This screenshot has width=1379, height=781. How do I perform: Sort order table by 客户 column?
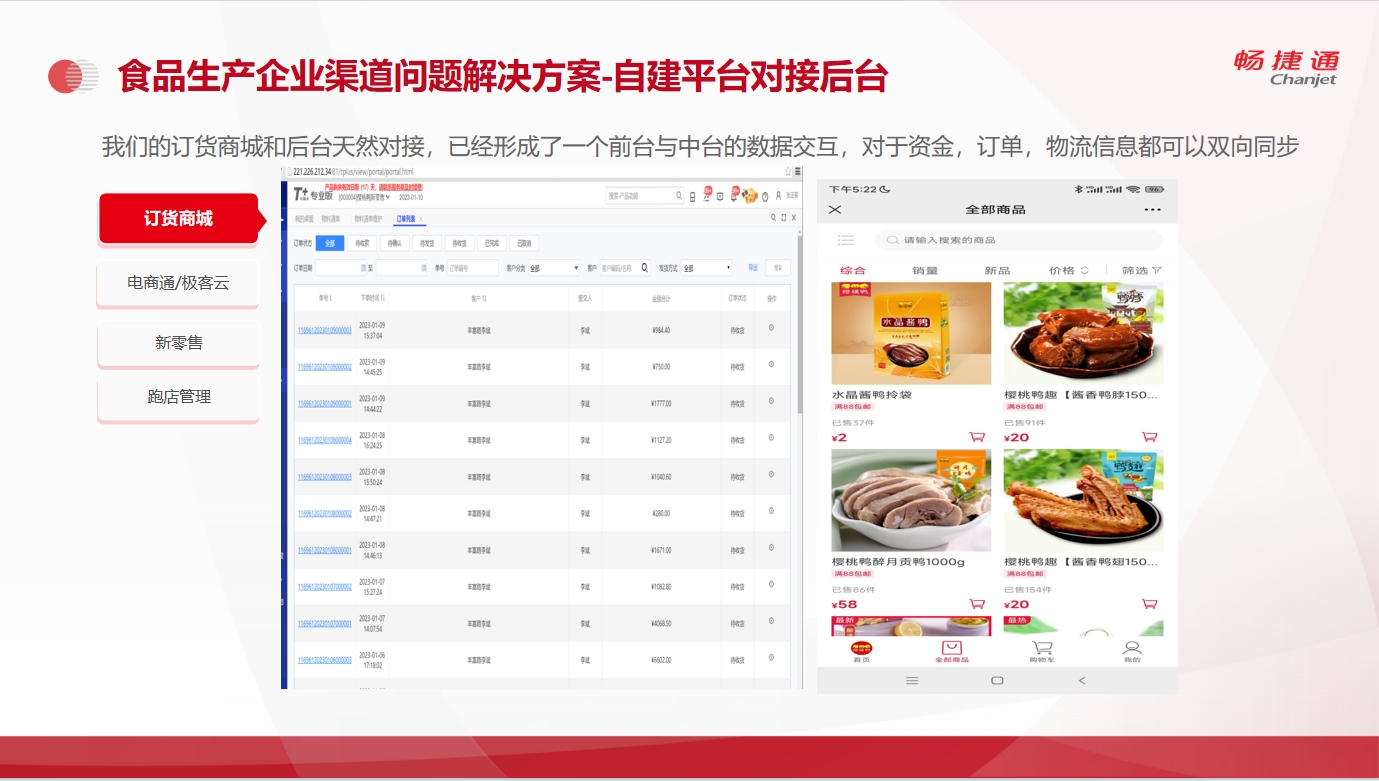click(x=478, y=297)
